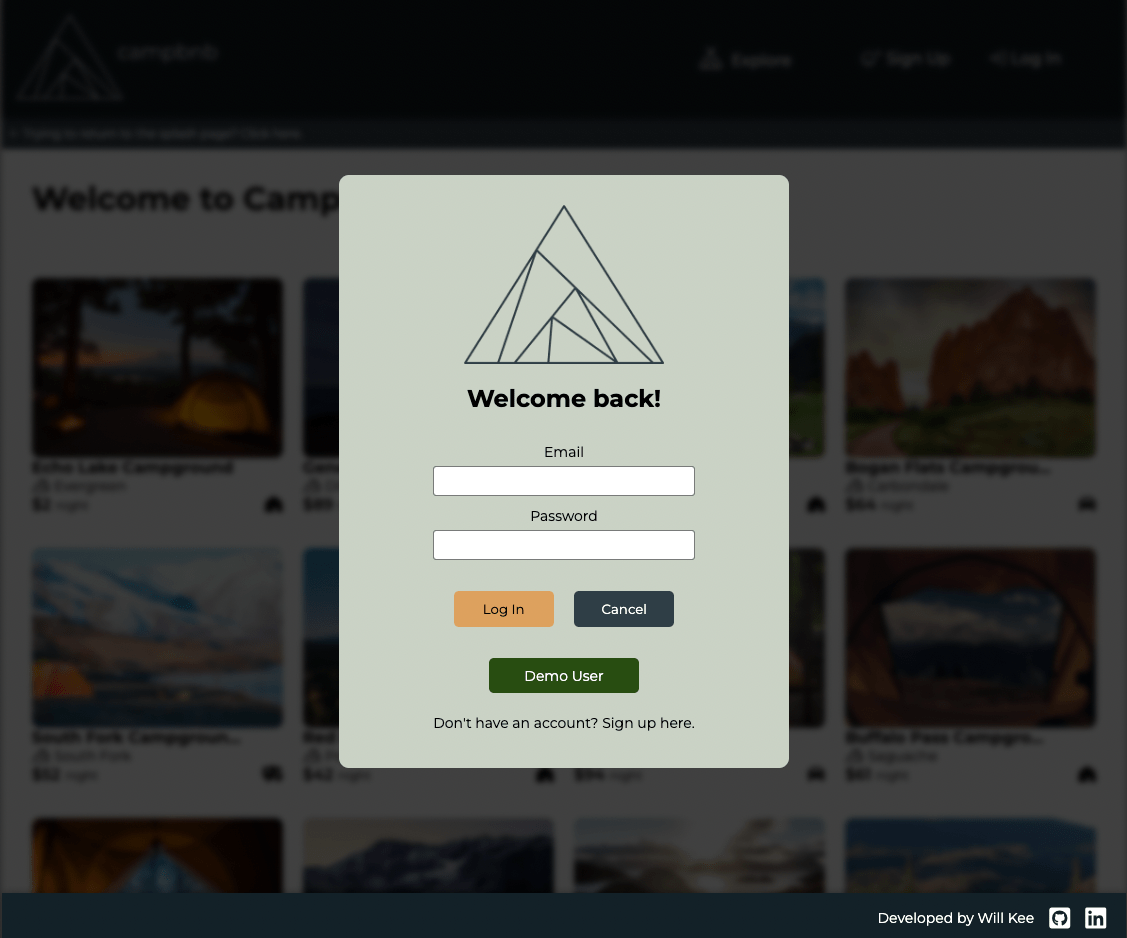Dismiss the modal with Cancel
The image size is (1127, 938).
pyautogui.click(x=624, y=609)
